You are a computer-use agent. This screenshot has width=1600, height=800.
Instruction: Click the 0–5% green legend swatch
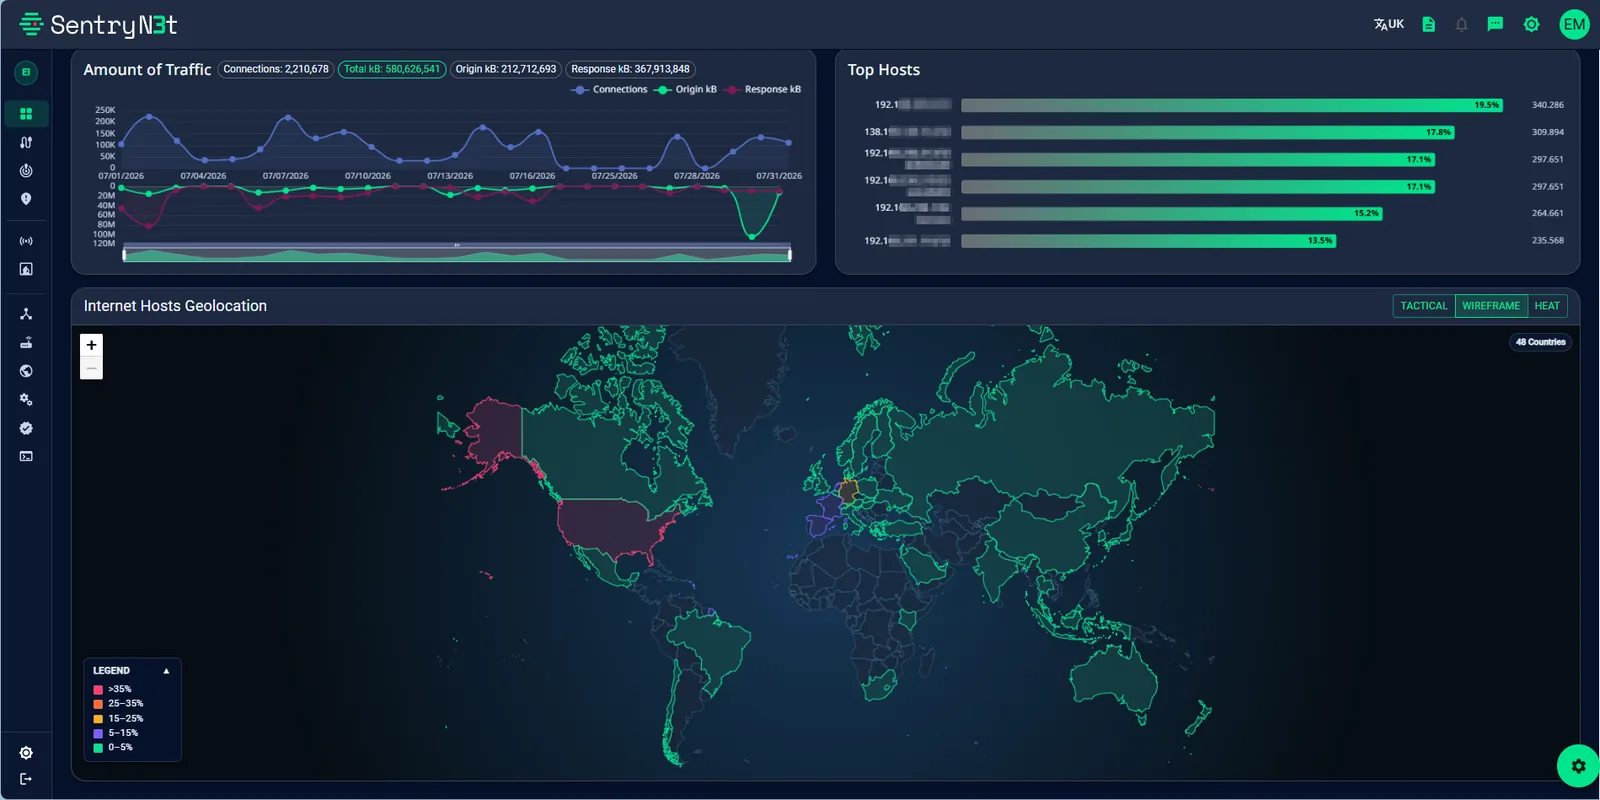(x=98, y=747)
